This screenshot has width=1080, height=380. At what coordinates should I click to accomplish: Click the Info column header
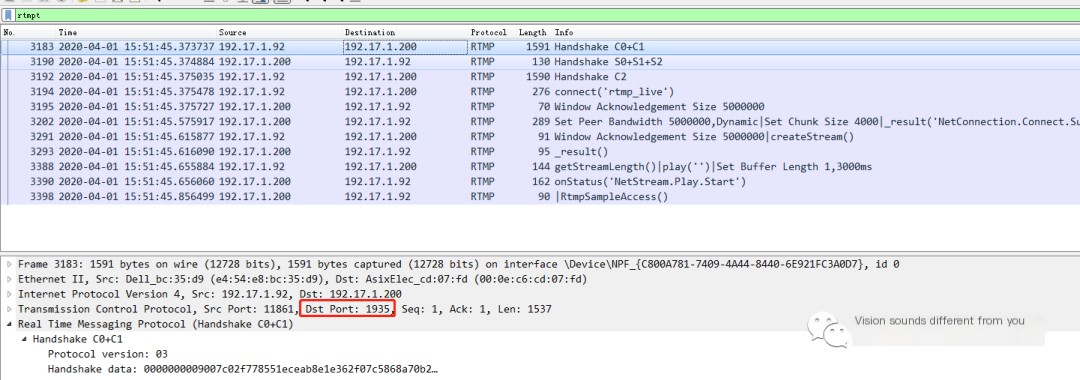pyautogui.click(x=563, y=32)
